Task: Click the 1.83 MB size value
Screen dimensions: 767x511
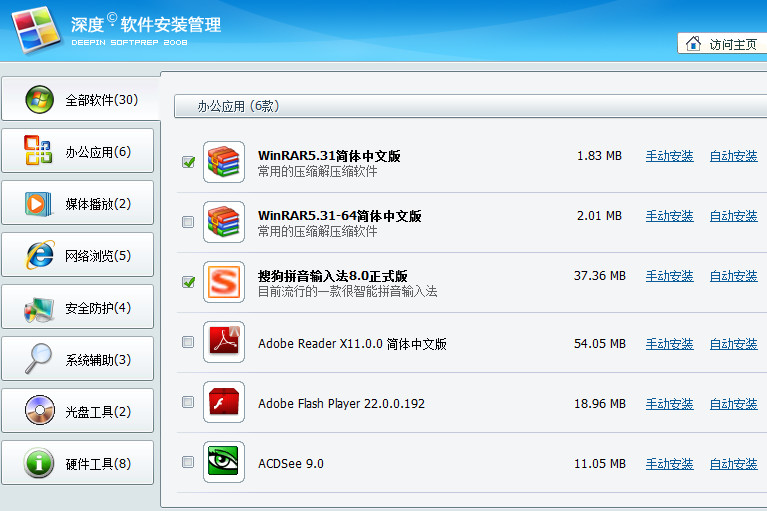Action: pyautogui.click(x=599, y=156)
